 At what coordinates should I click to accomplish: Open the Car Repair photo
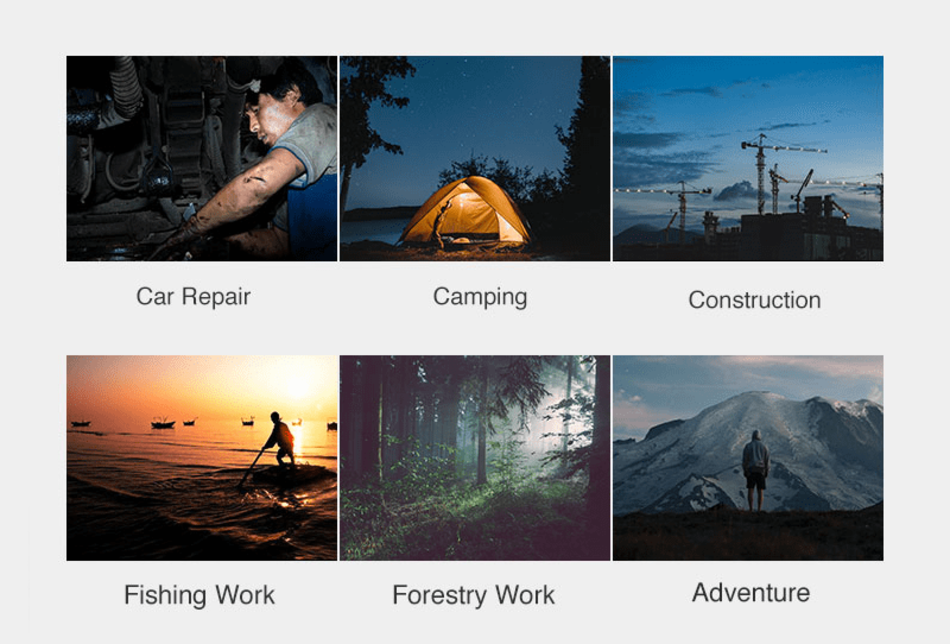point(202,159)
